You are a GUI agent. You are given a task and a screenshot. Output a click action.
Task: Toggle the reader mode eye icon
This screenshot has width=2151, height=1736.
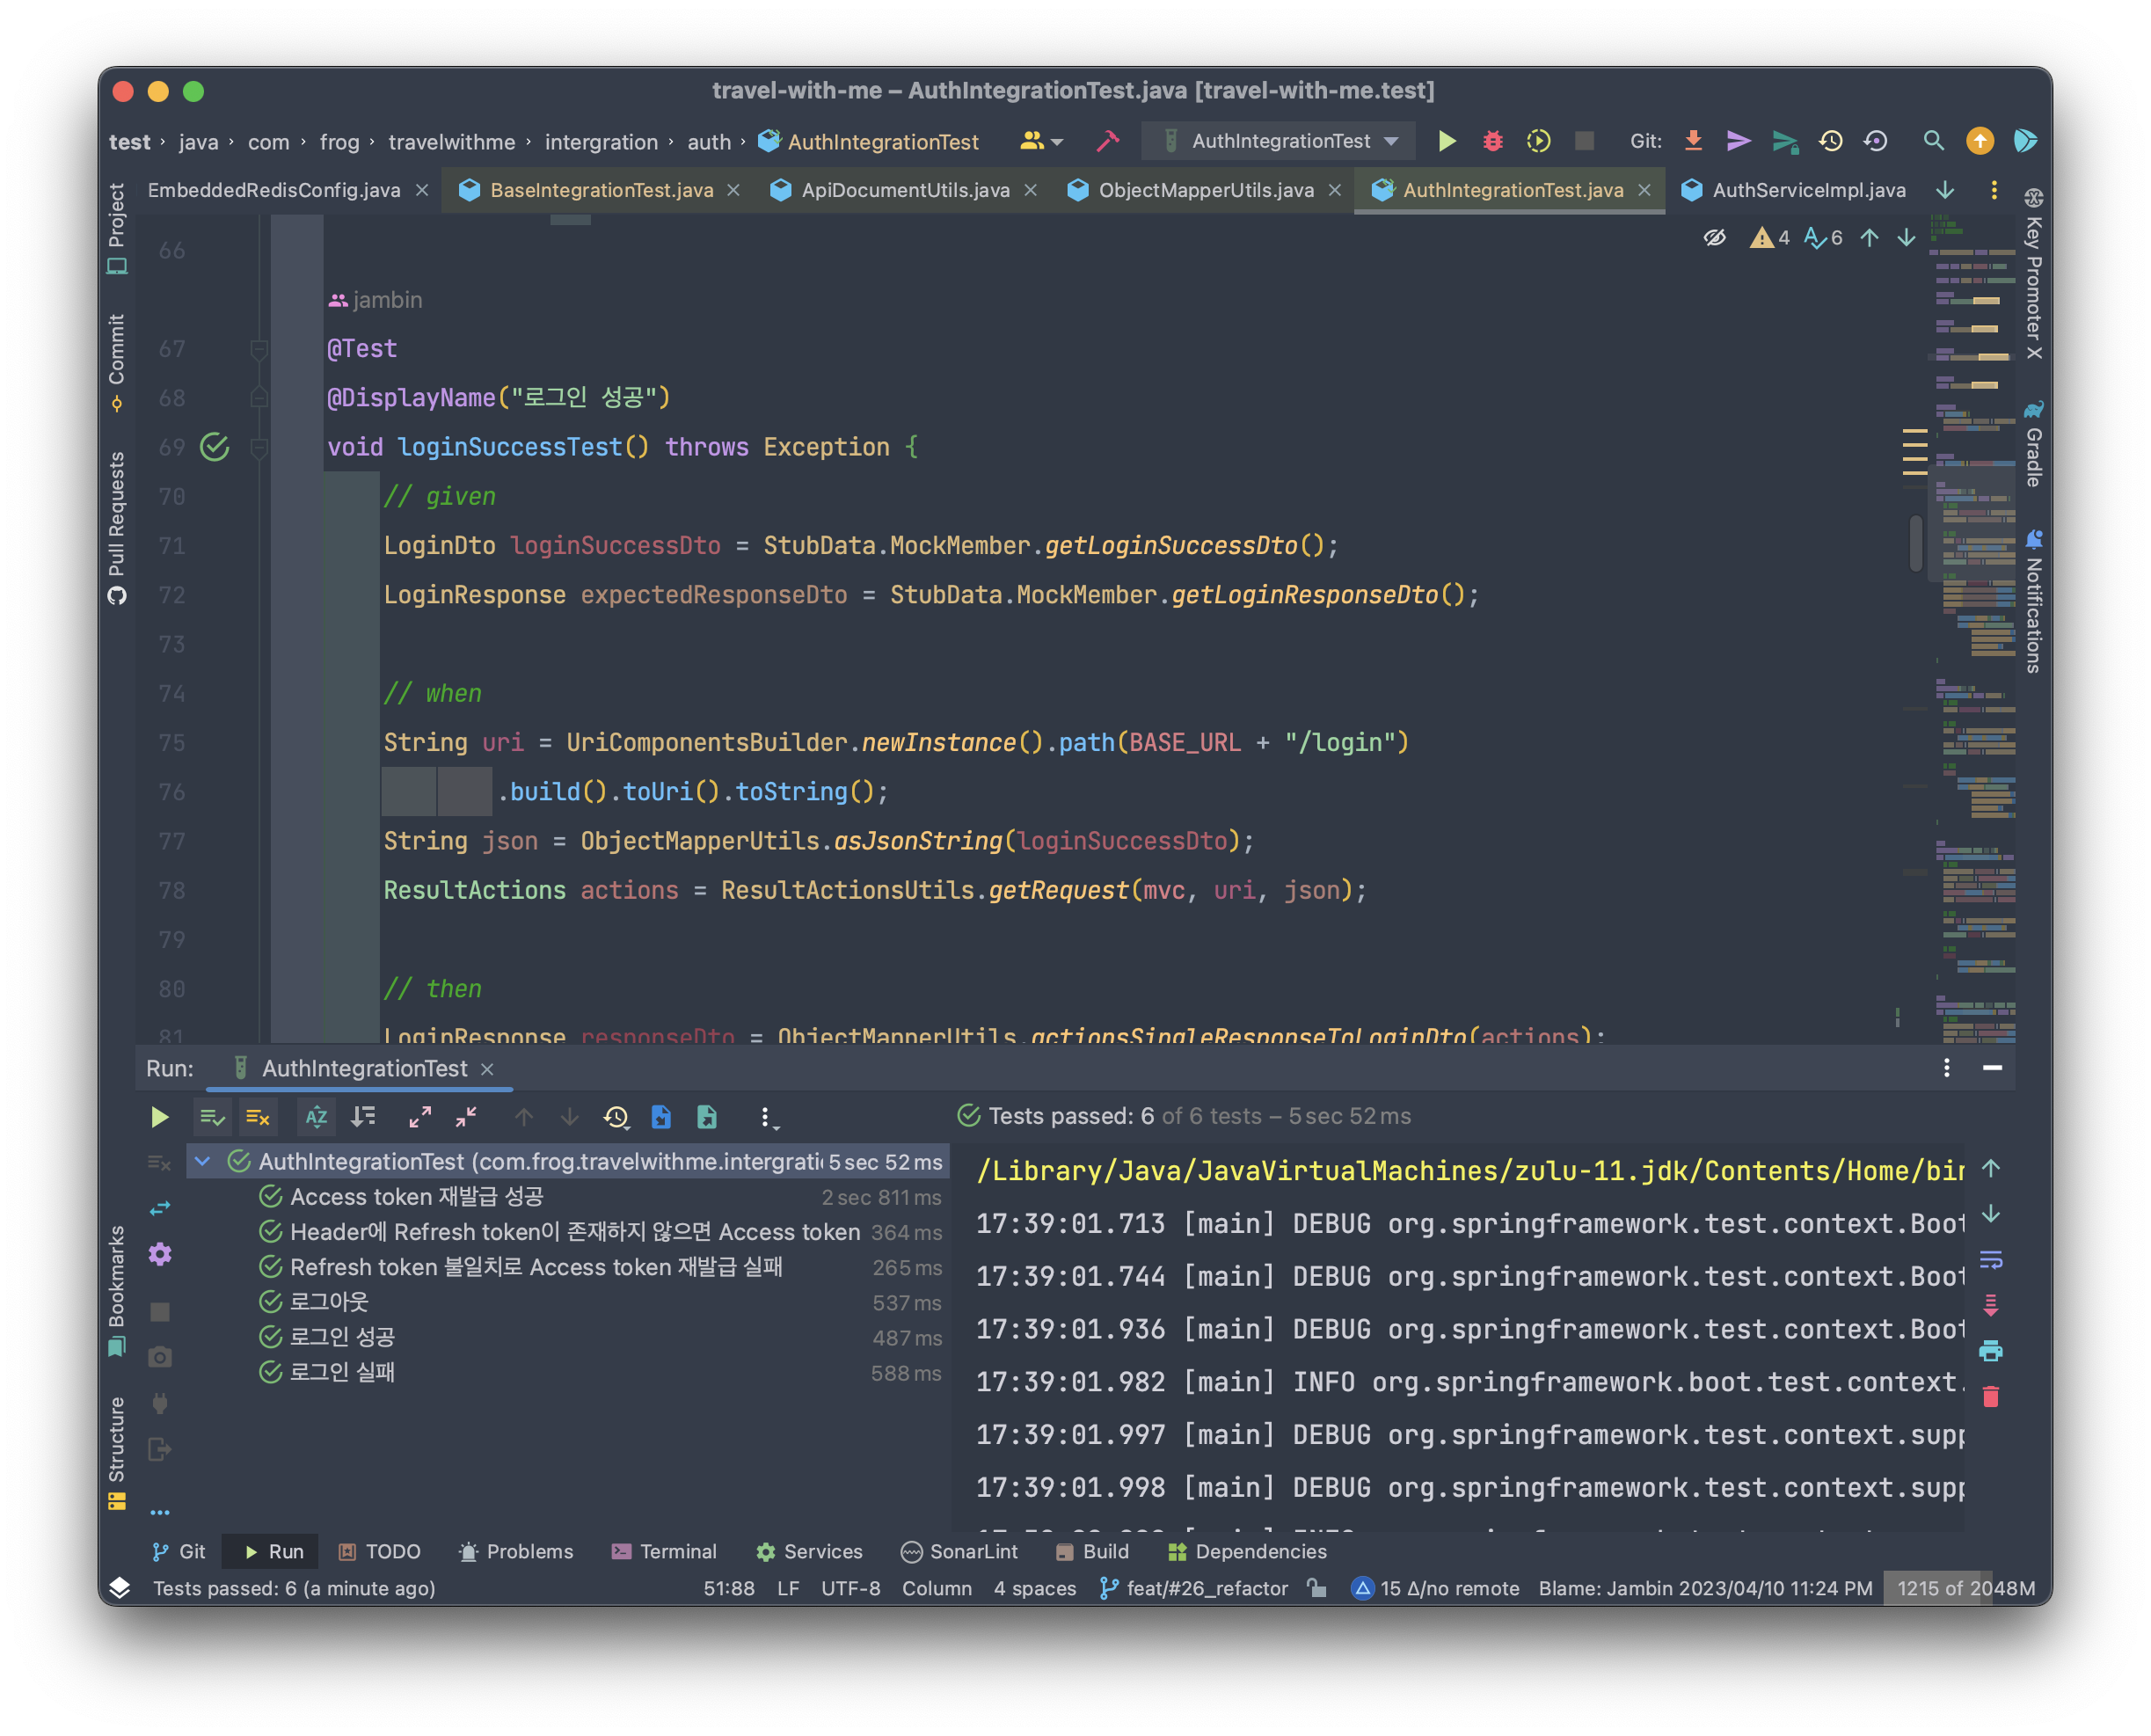1714,238
